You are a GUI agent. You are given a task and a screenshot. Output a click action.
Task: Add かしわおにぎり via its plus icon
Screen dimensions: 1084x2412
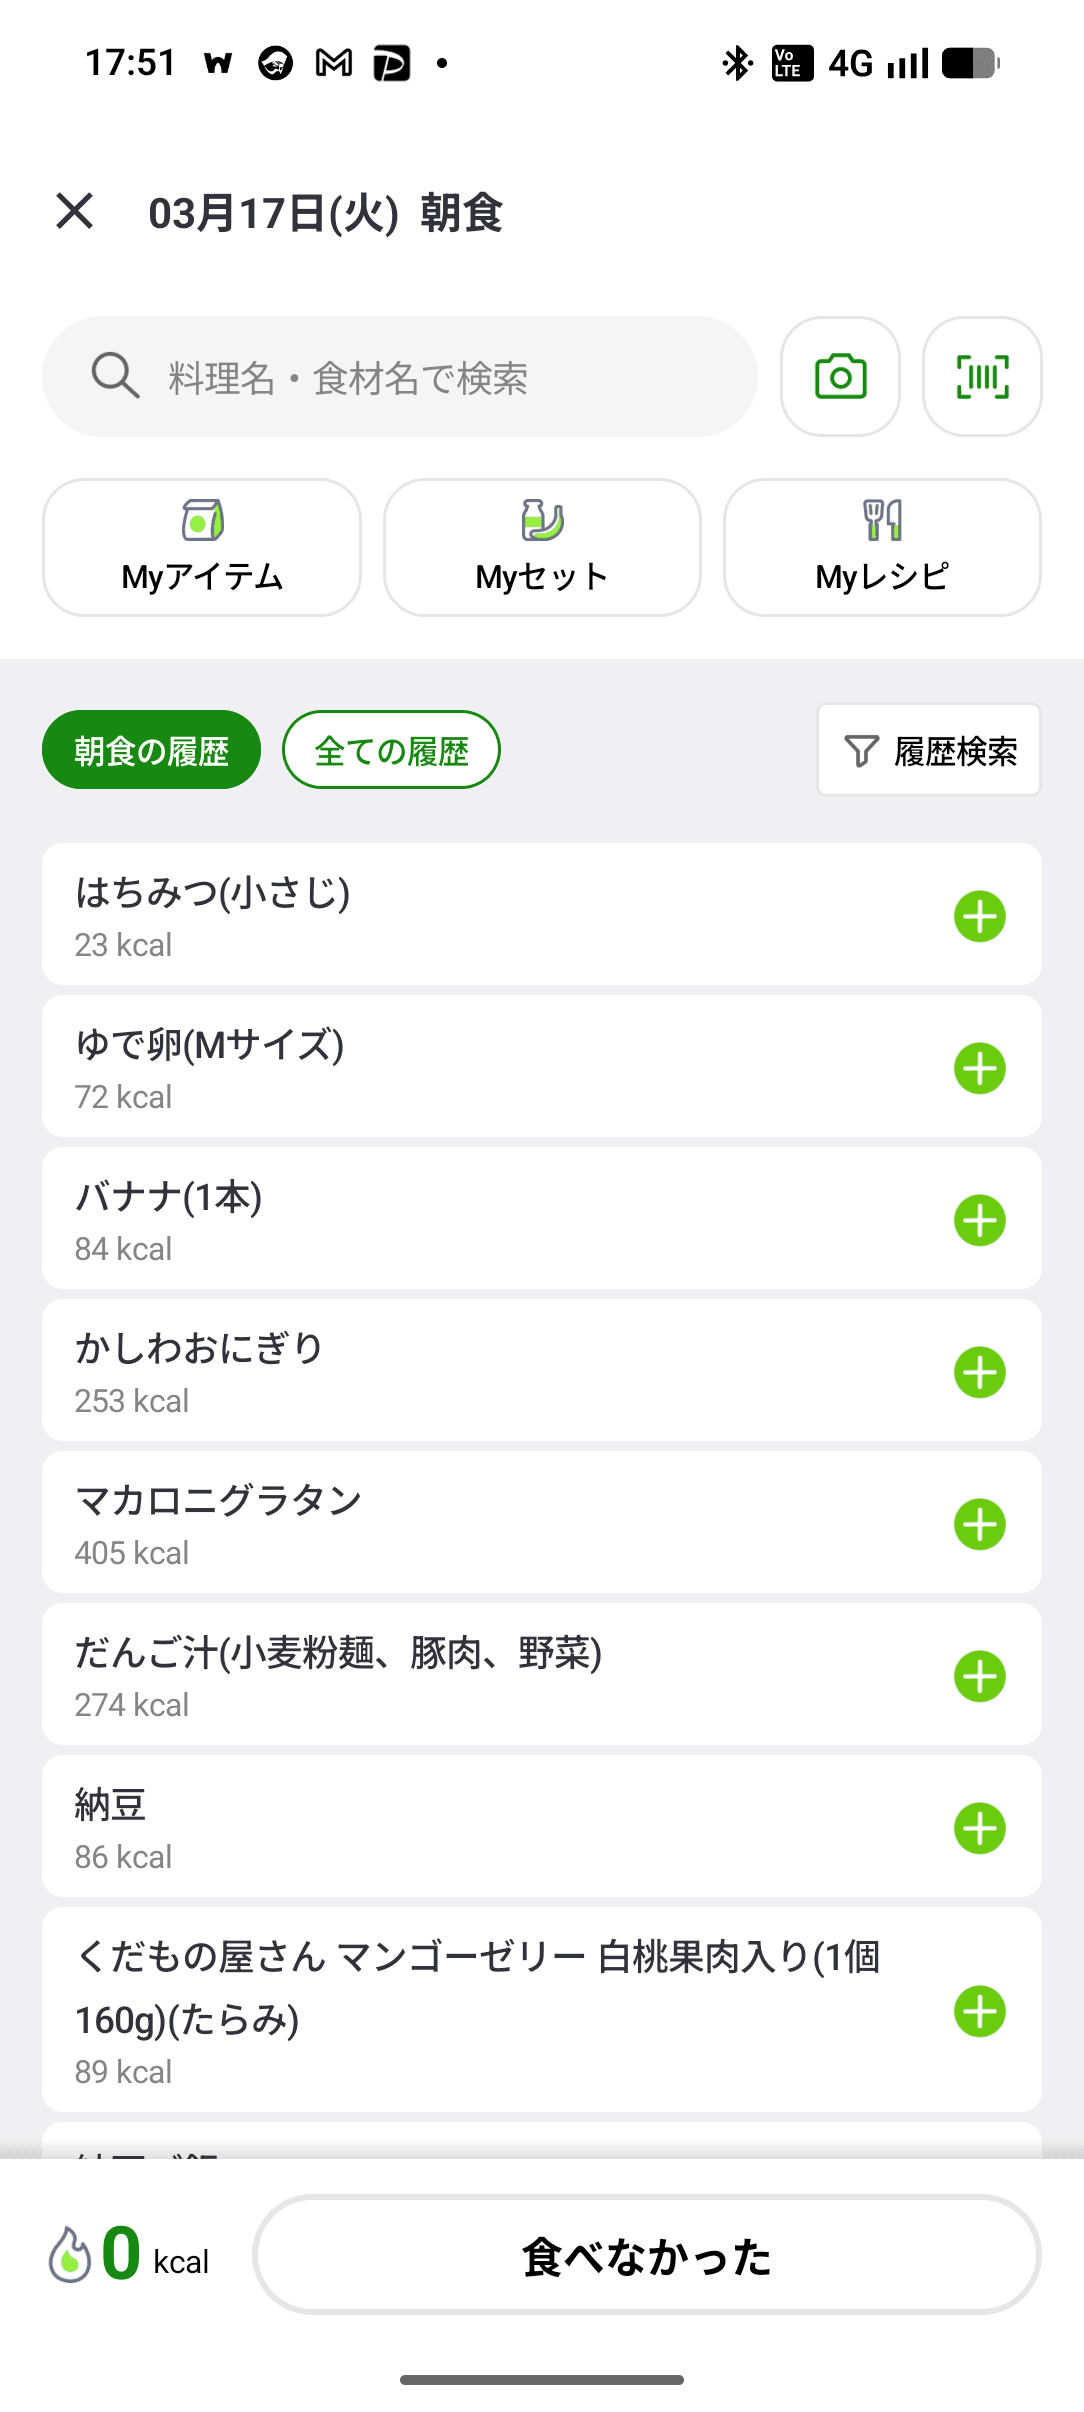click(x=980, y=1372)
